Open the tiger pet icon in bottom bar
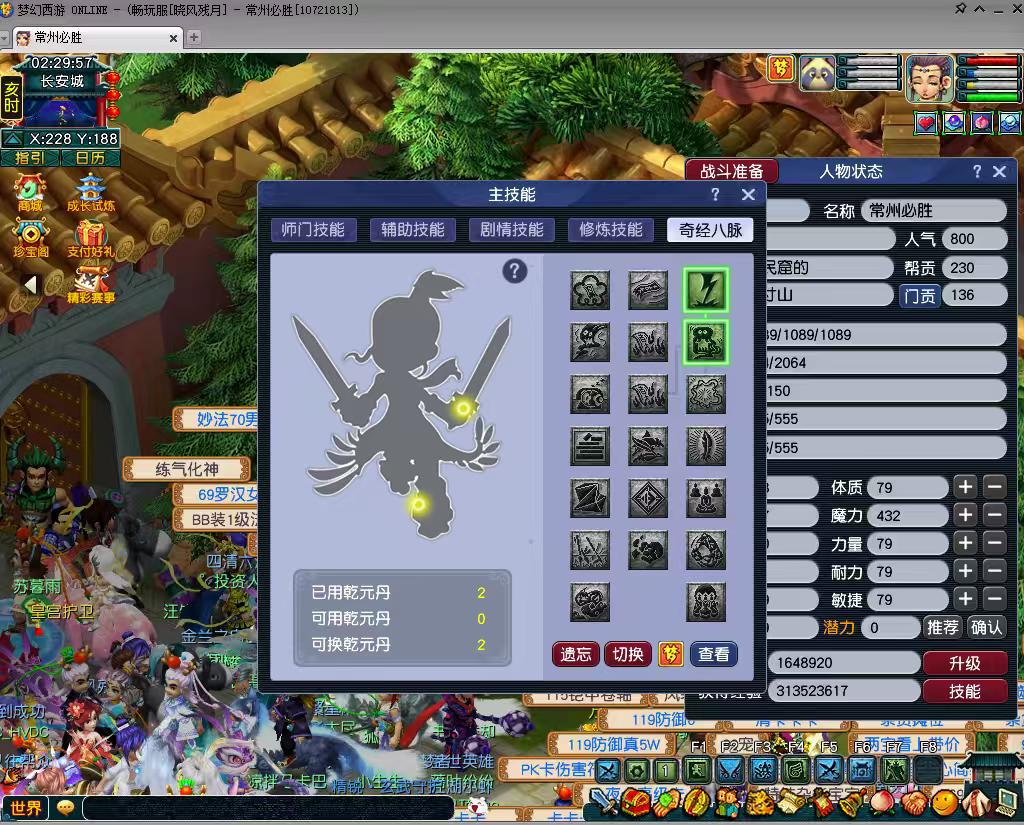Viewport: 1024px width, 825px height. [x=760, y=803]
